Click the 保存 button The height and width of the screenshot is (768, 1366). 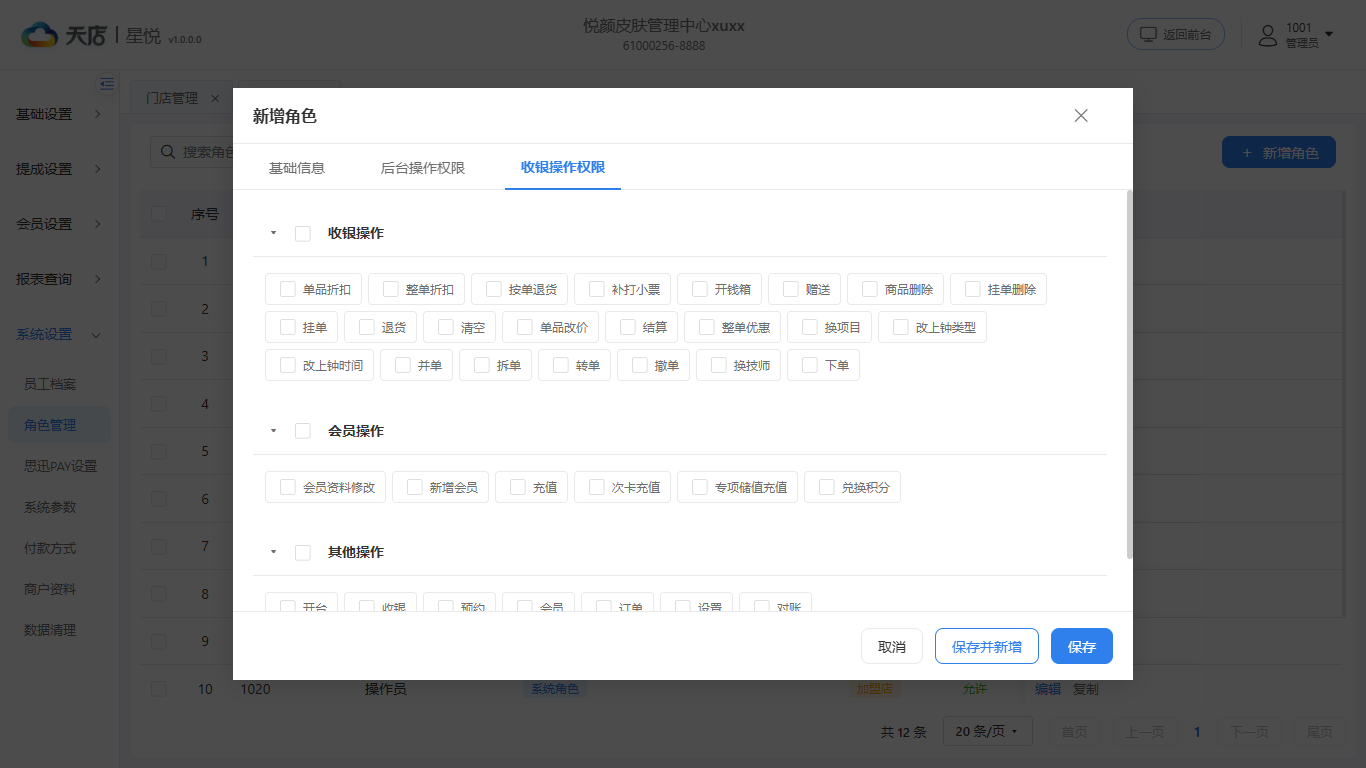1082,646
